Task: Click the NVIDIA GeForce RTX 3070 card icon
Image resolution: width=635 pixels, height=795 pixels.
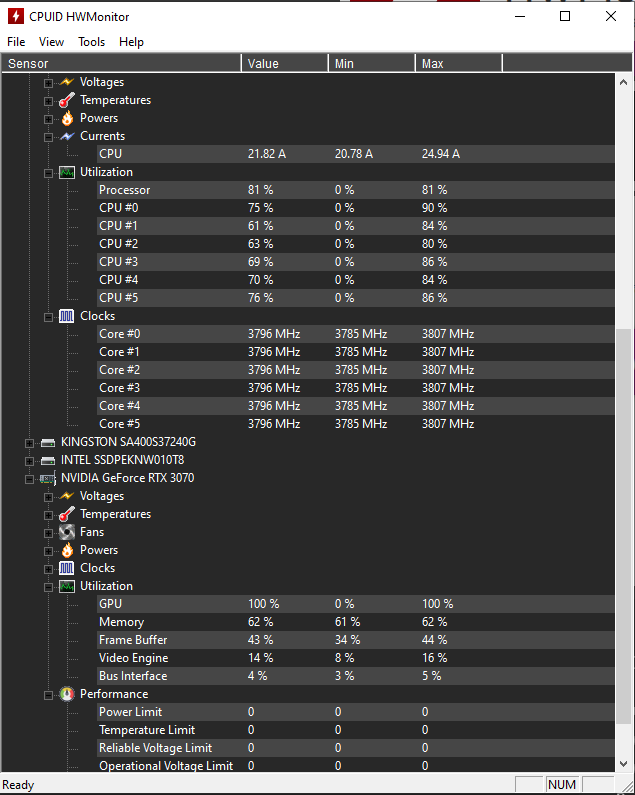Action: [x=48, y=478]
